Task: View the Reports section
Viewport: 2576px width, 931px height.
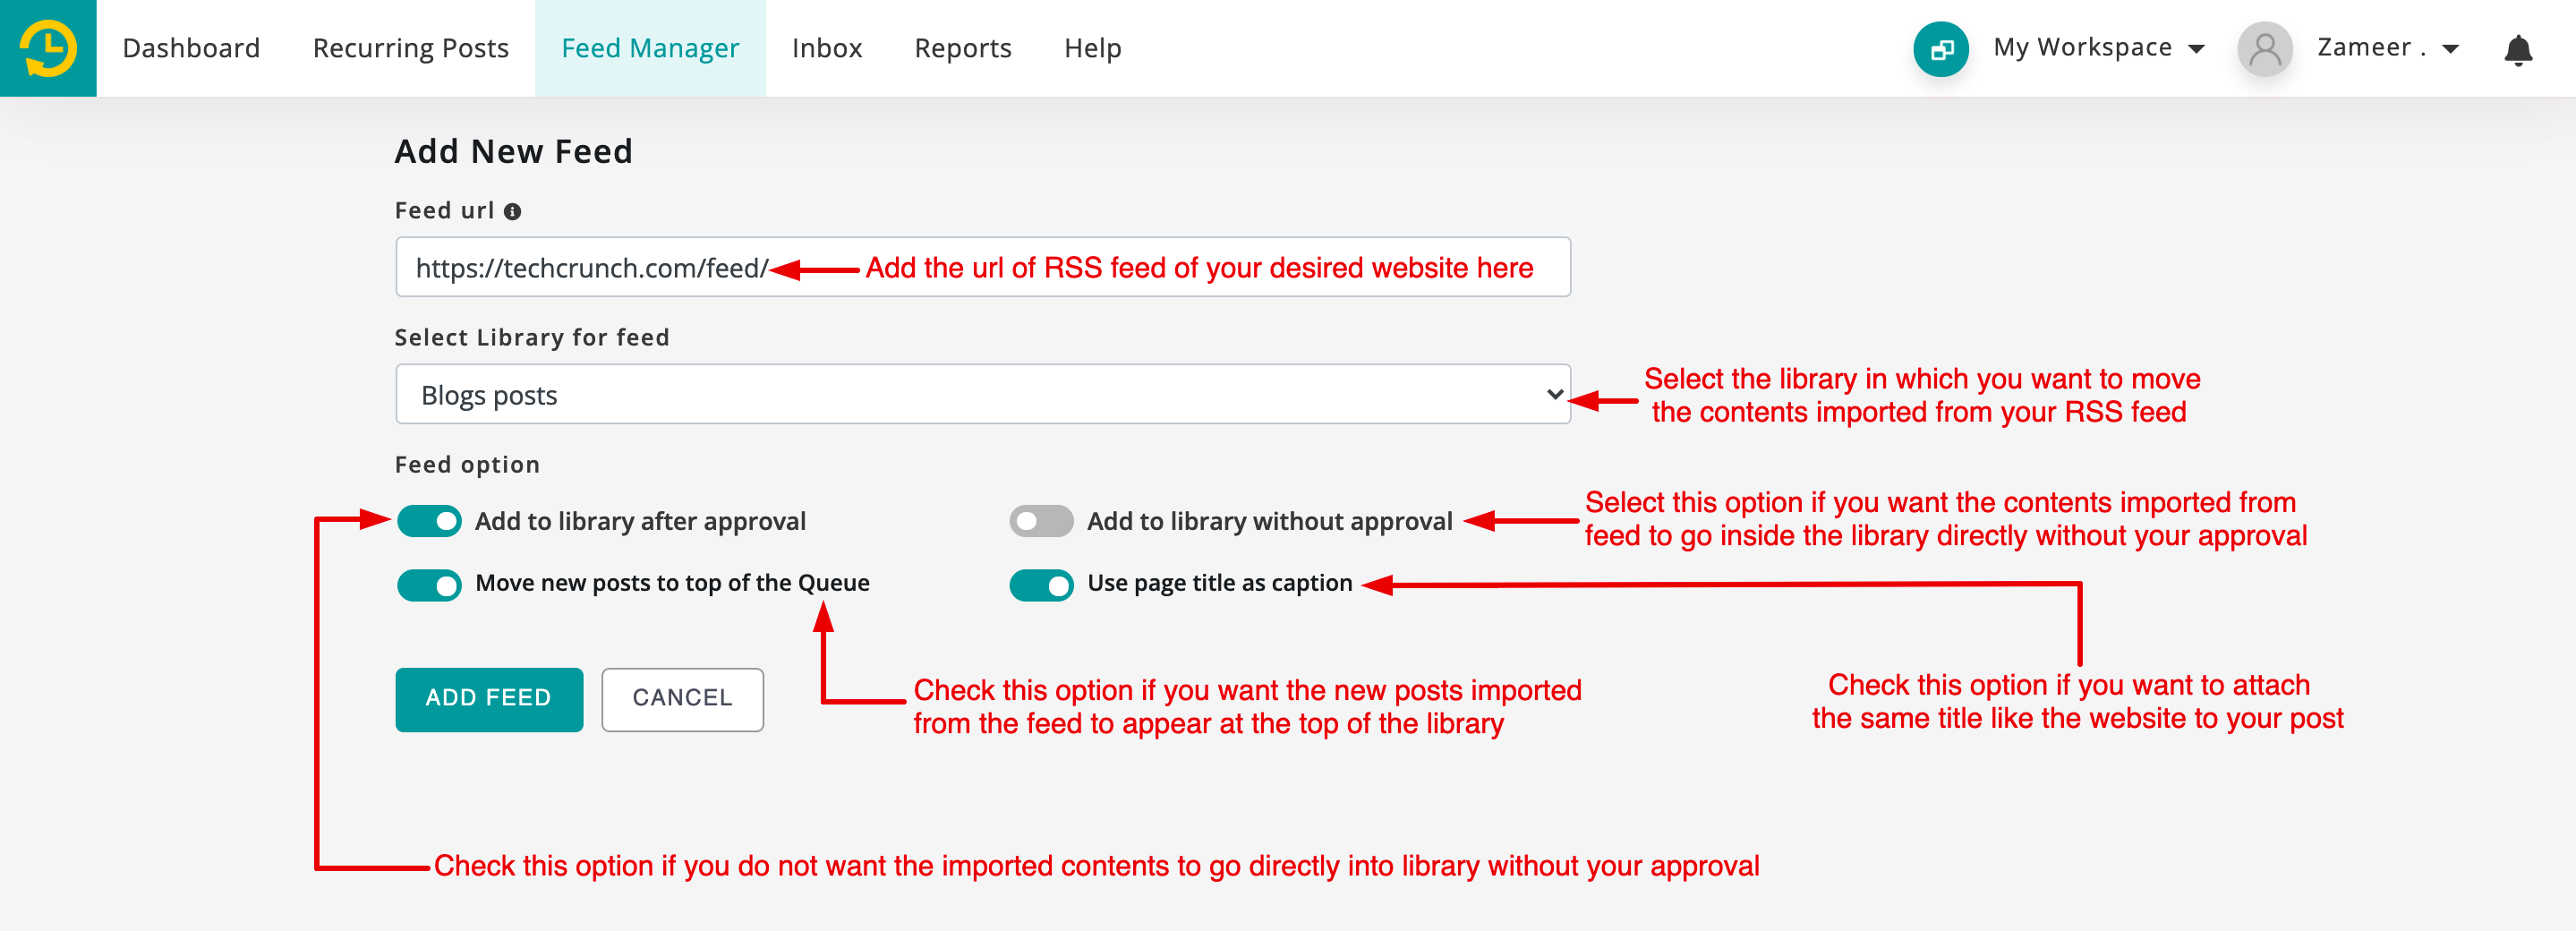Action: [x=962, y=48]
